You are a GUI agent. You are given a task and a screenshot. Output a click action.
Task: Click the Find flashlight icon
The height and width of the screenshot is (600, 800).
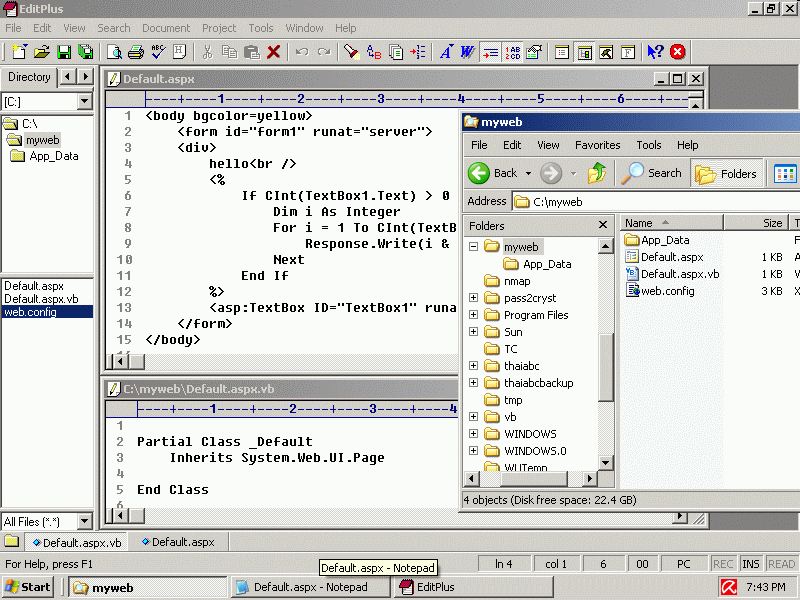(352, 52)
